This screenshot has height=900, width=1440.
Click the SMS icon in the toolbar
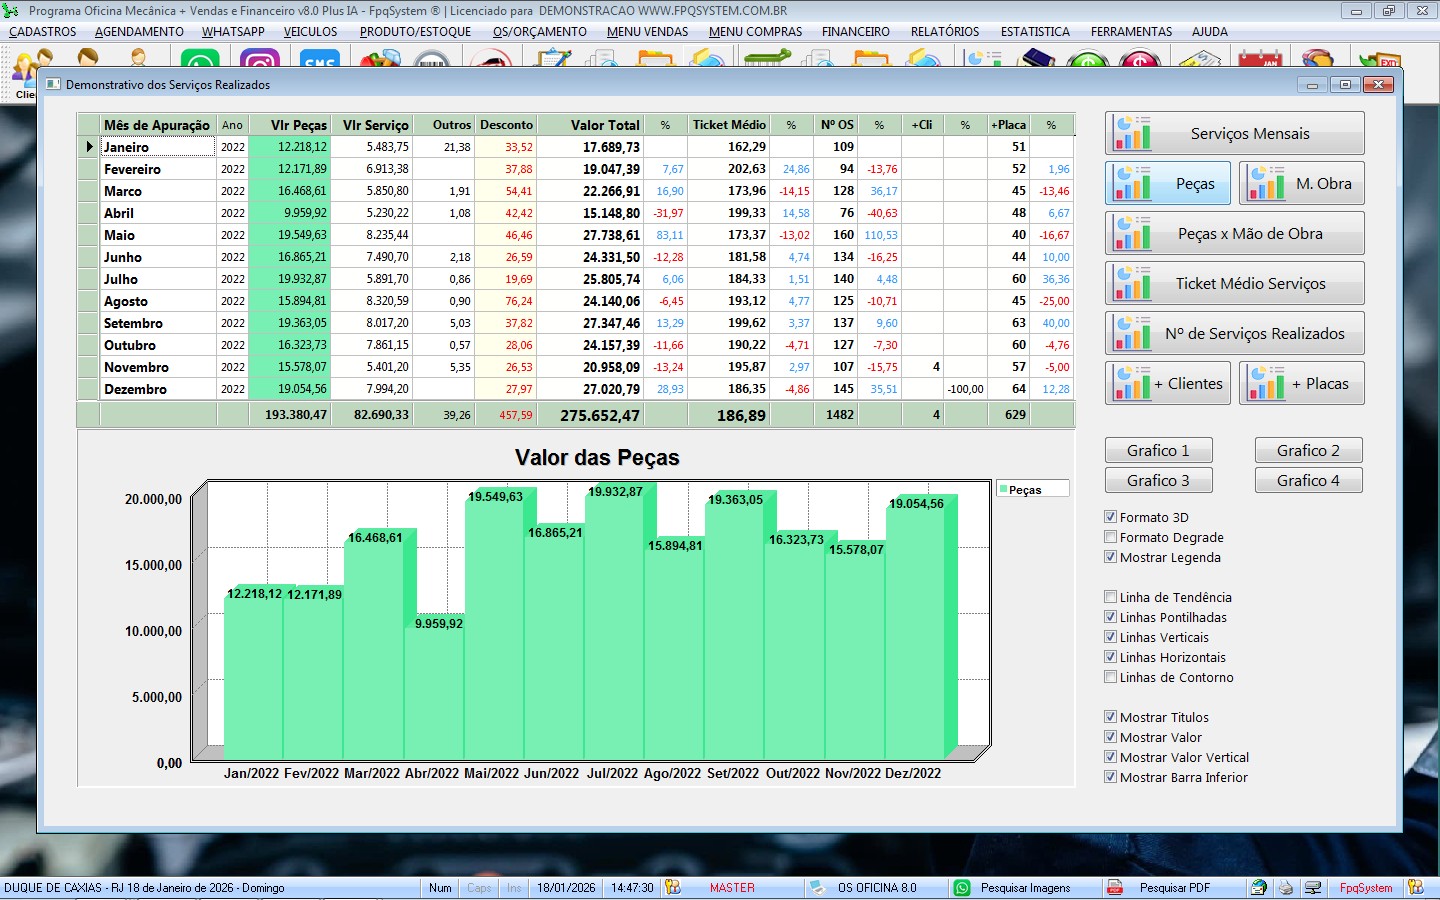click(319, 60)
